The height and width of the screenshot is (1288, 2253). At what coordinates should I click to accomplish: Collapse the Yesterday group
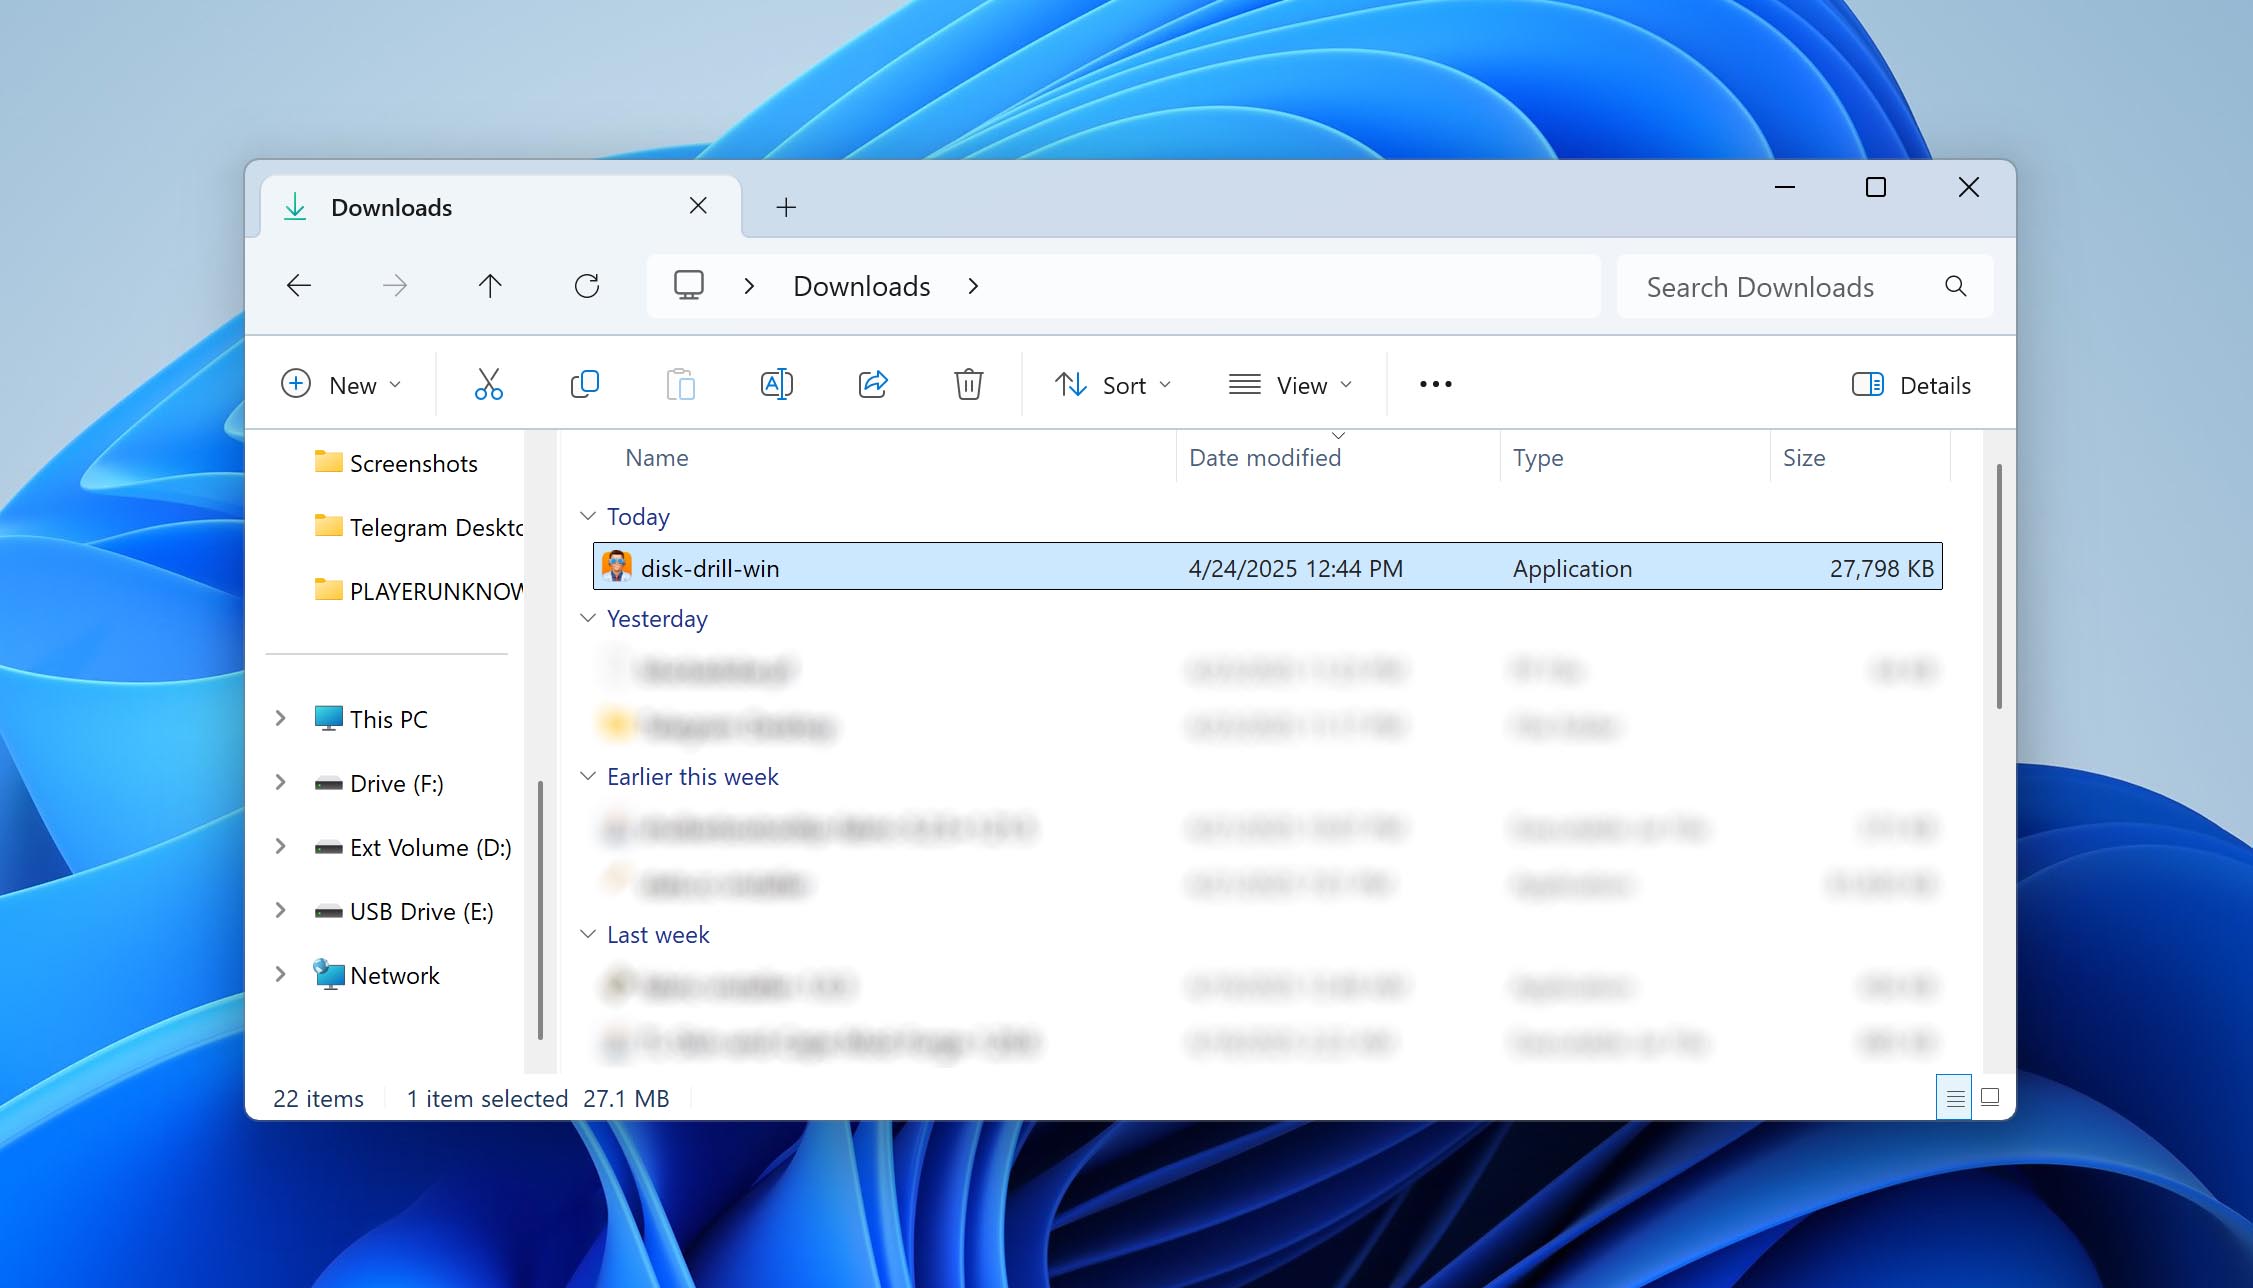tap(588, 618)
